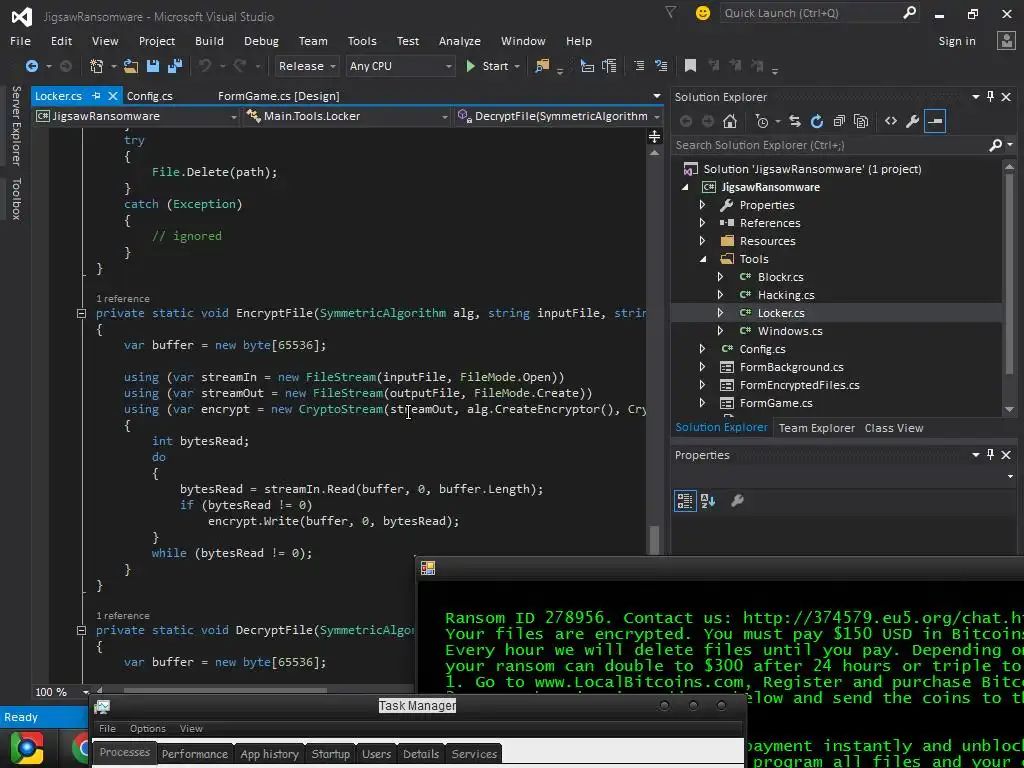
Task: Toggle a bookmark on the current line
Action: click(x=690, y=66)
